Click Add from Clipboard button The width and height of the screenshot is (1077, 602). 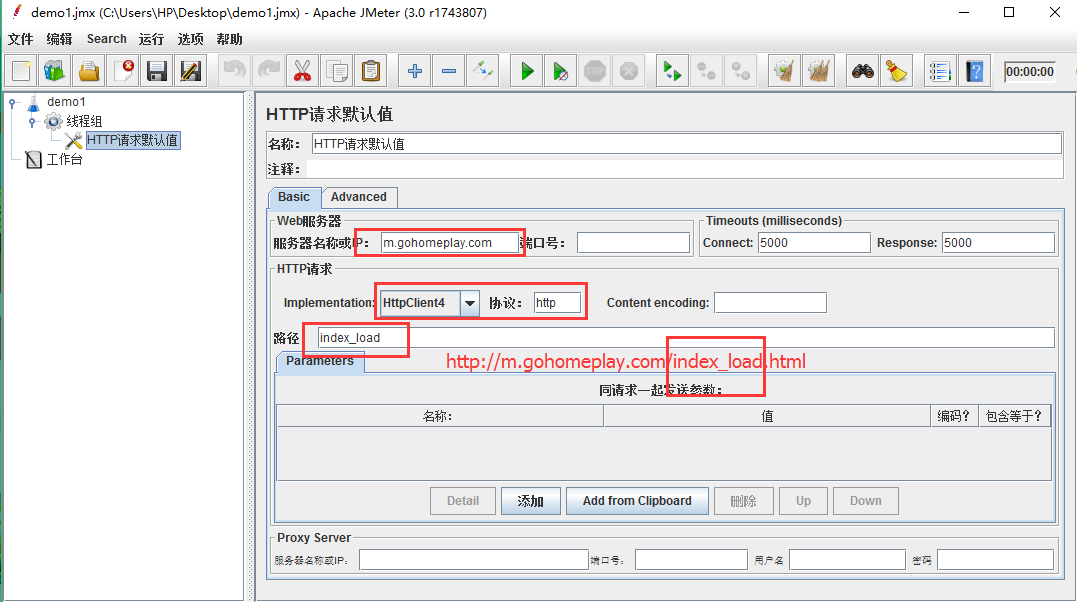tap(637, 501)
